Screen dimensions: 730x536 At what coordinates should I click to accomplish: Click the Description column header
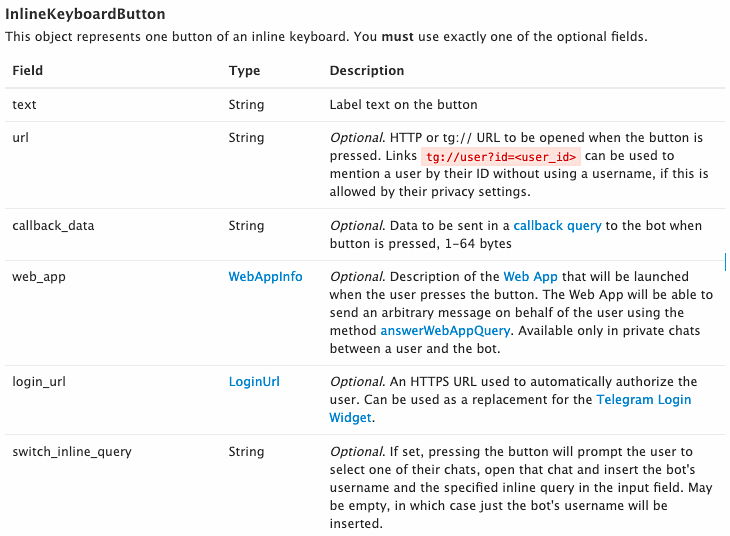366,71
